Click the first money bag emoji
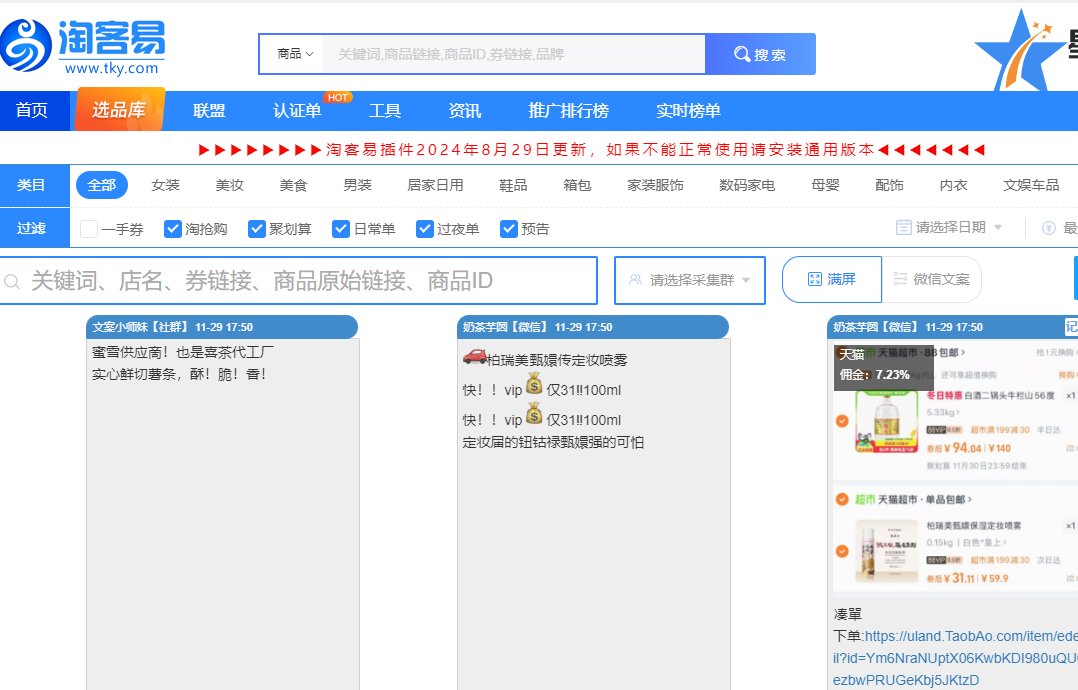 534,384
